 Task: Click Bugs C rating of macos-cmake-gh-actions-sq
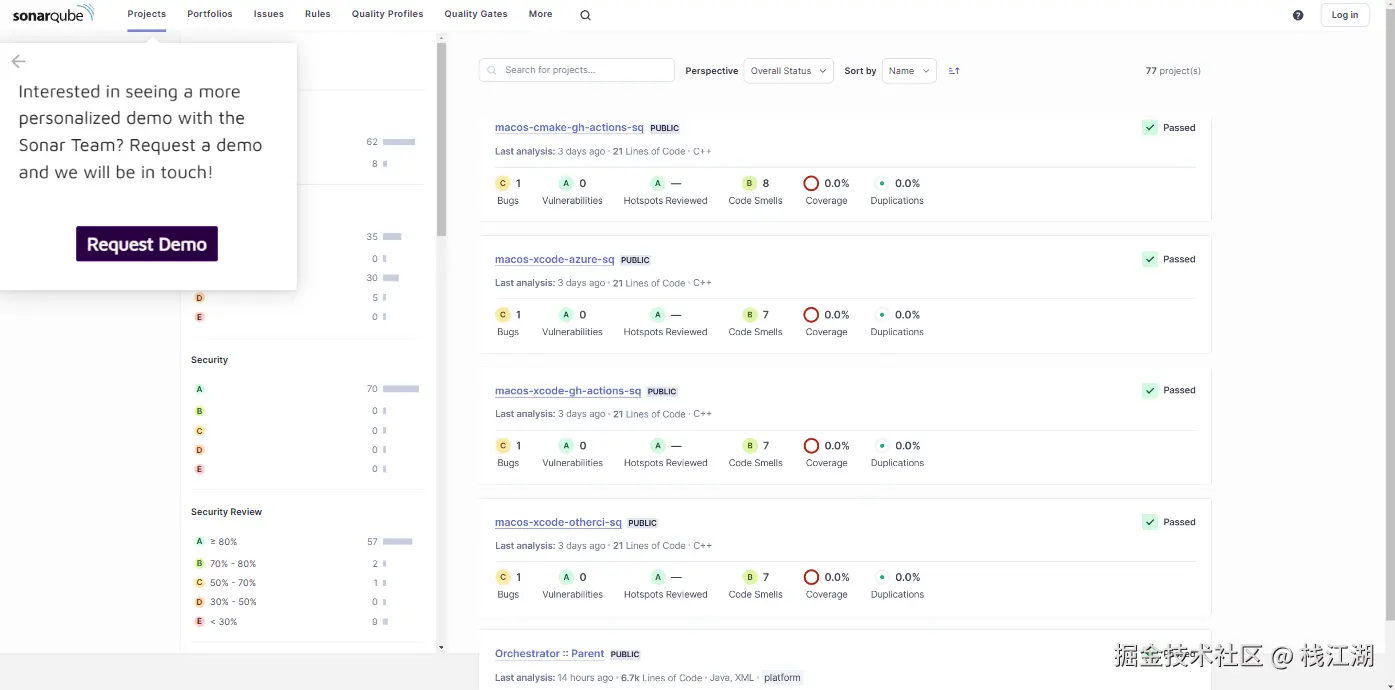click(x=503, y=183)
